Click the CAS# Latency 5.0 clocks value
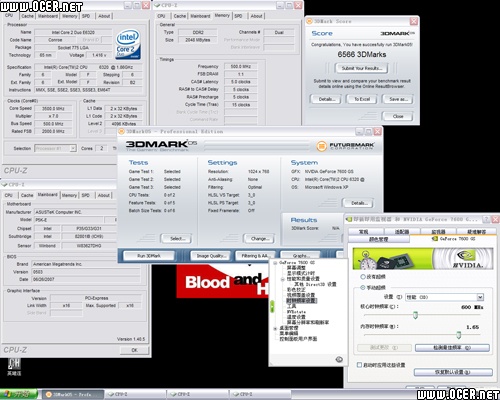Screen dimensions: 500x400 pyautogui.click(x=241, y=82)
